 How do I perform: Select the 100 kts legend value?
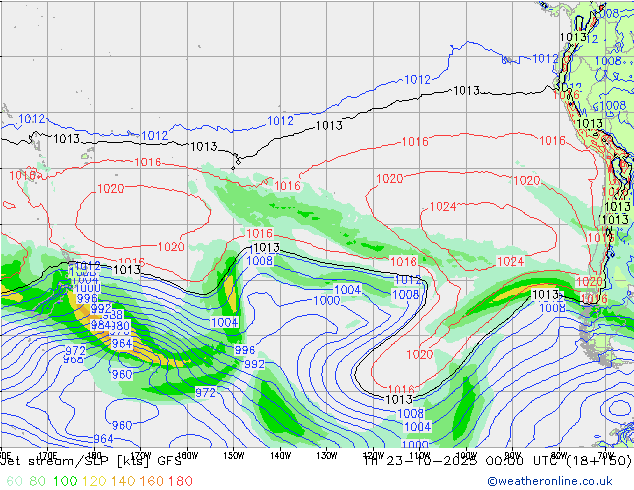65,481
